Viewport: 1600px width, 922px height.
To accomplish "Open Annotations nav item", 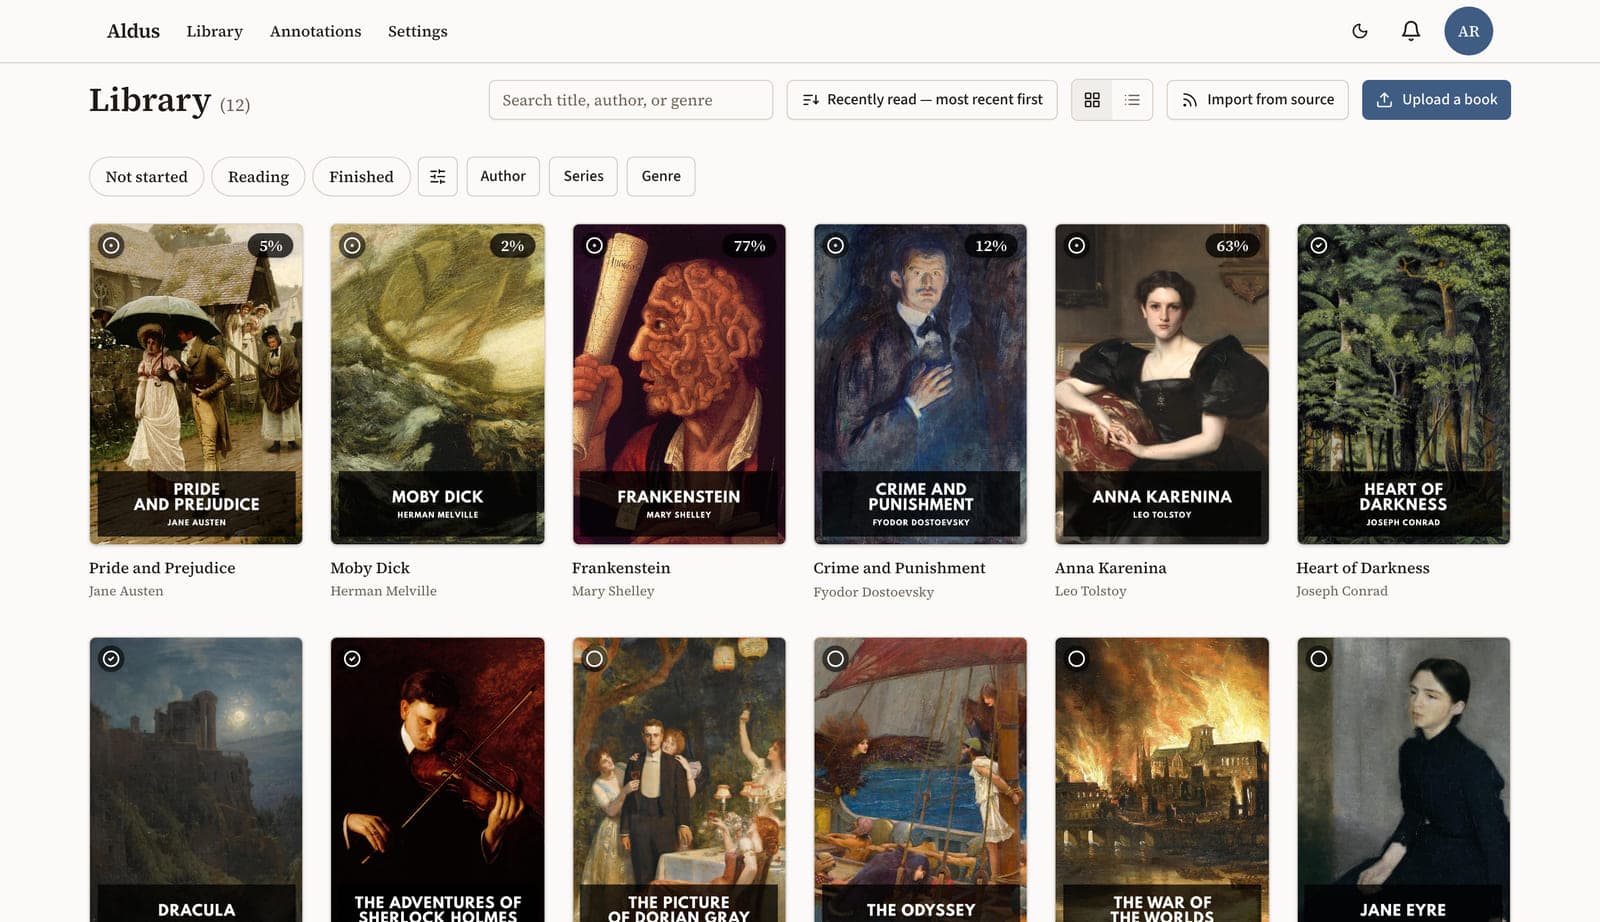I will (x=315, y=31).
